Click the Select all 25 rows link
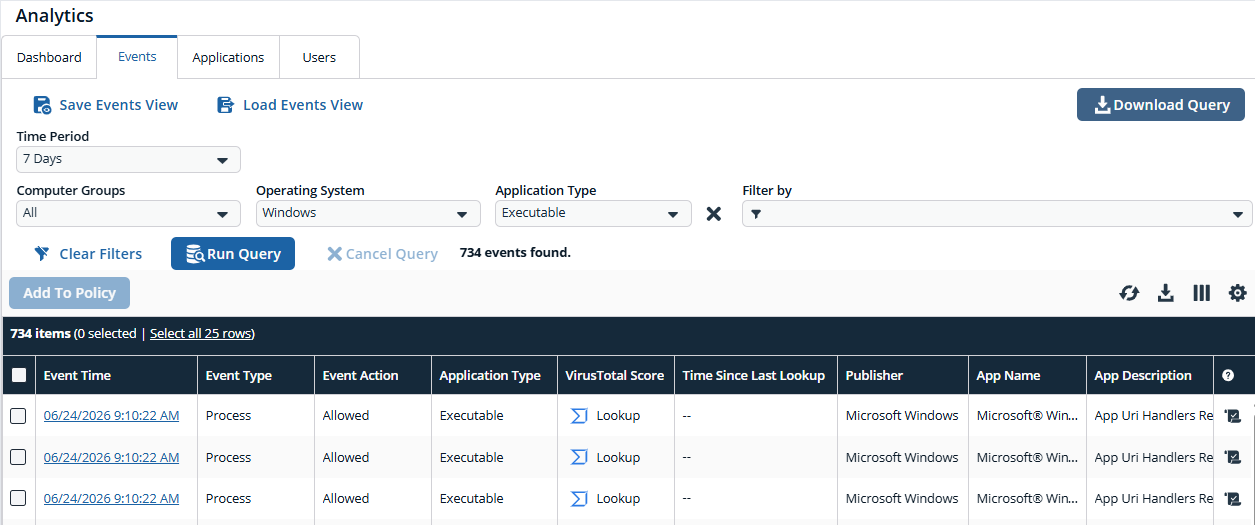Viewport: 1255px width, 525px height. click(202, 333)
